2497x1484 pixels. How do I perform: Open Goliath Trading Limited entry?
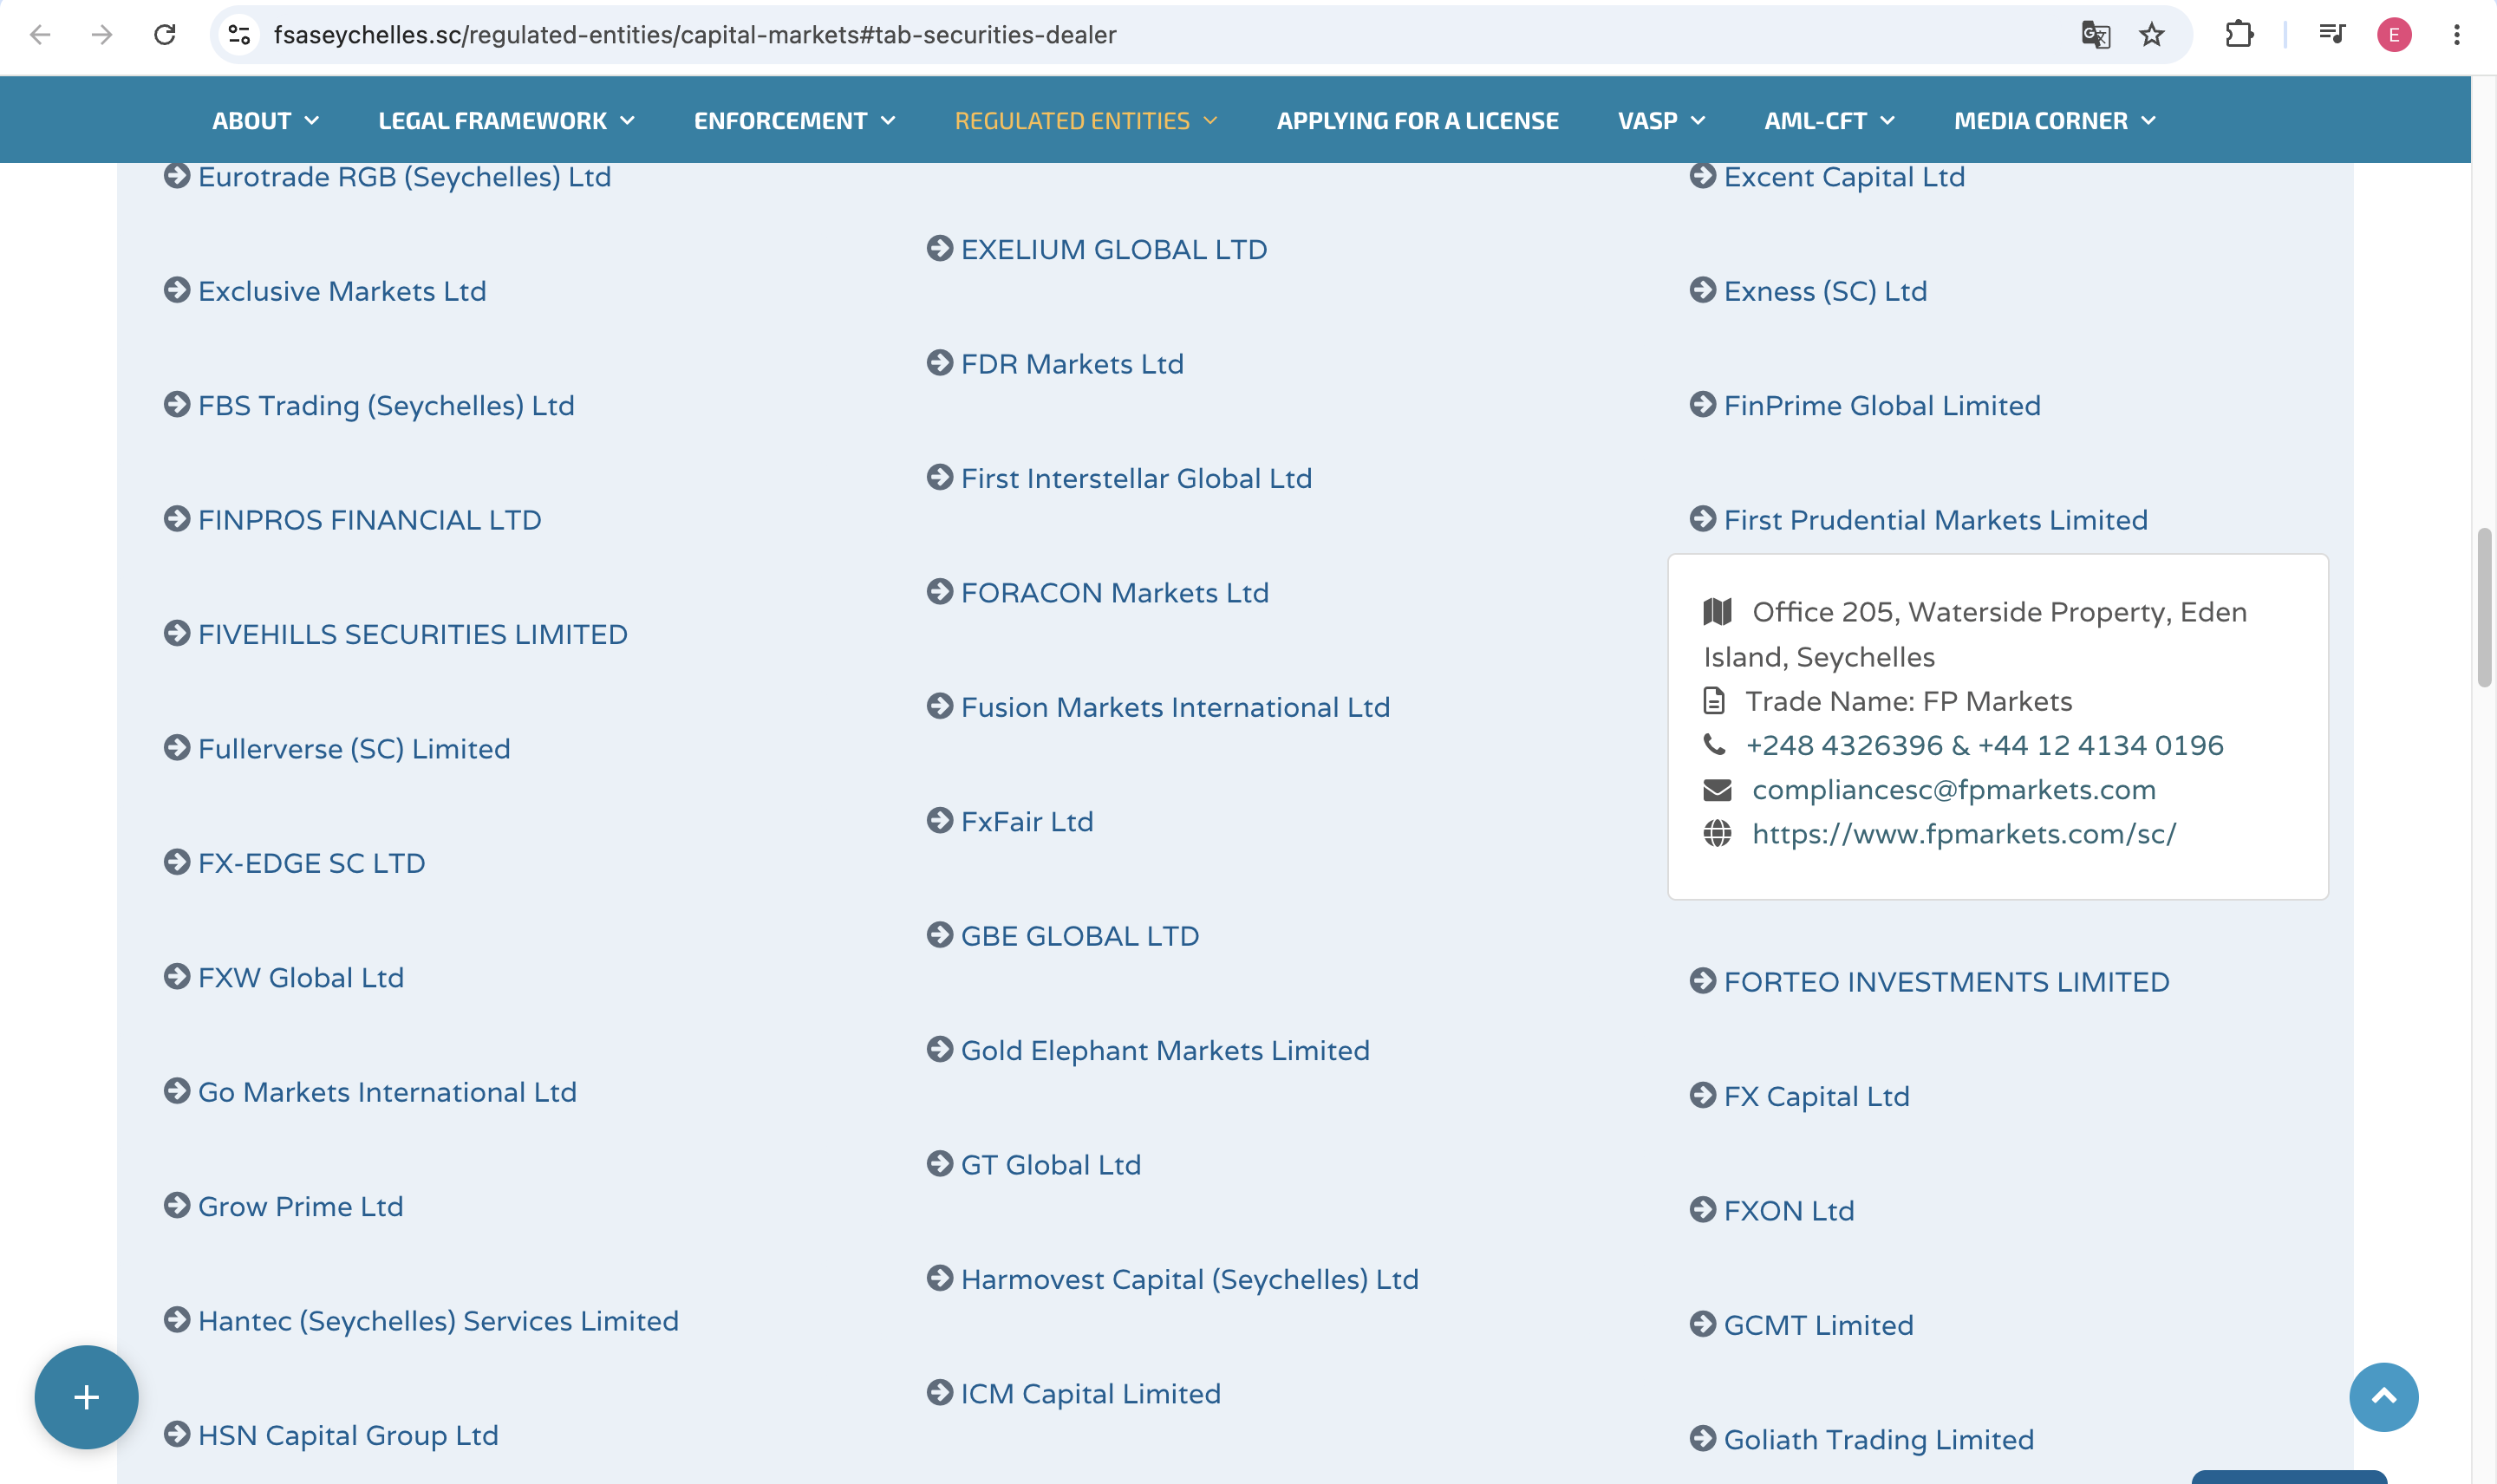(1878, 1440)
